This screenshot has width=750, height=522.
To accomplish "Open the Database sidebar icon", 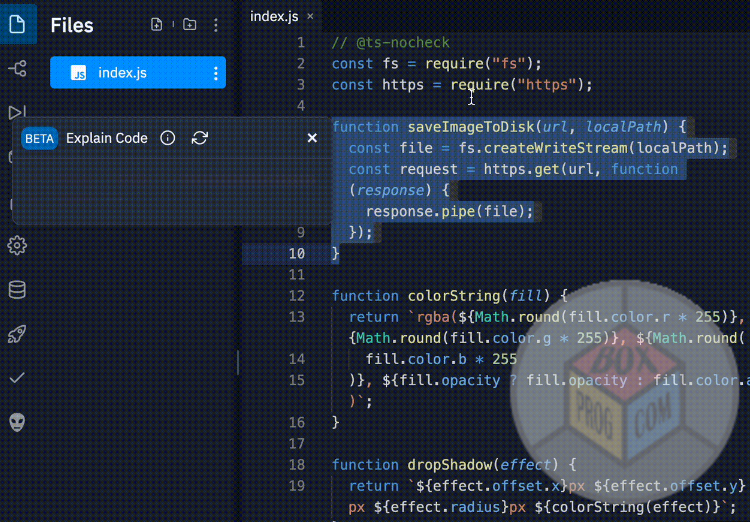I will 17,290.
